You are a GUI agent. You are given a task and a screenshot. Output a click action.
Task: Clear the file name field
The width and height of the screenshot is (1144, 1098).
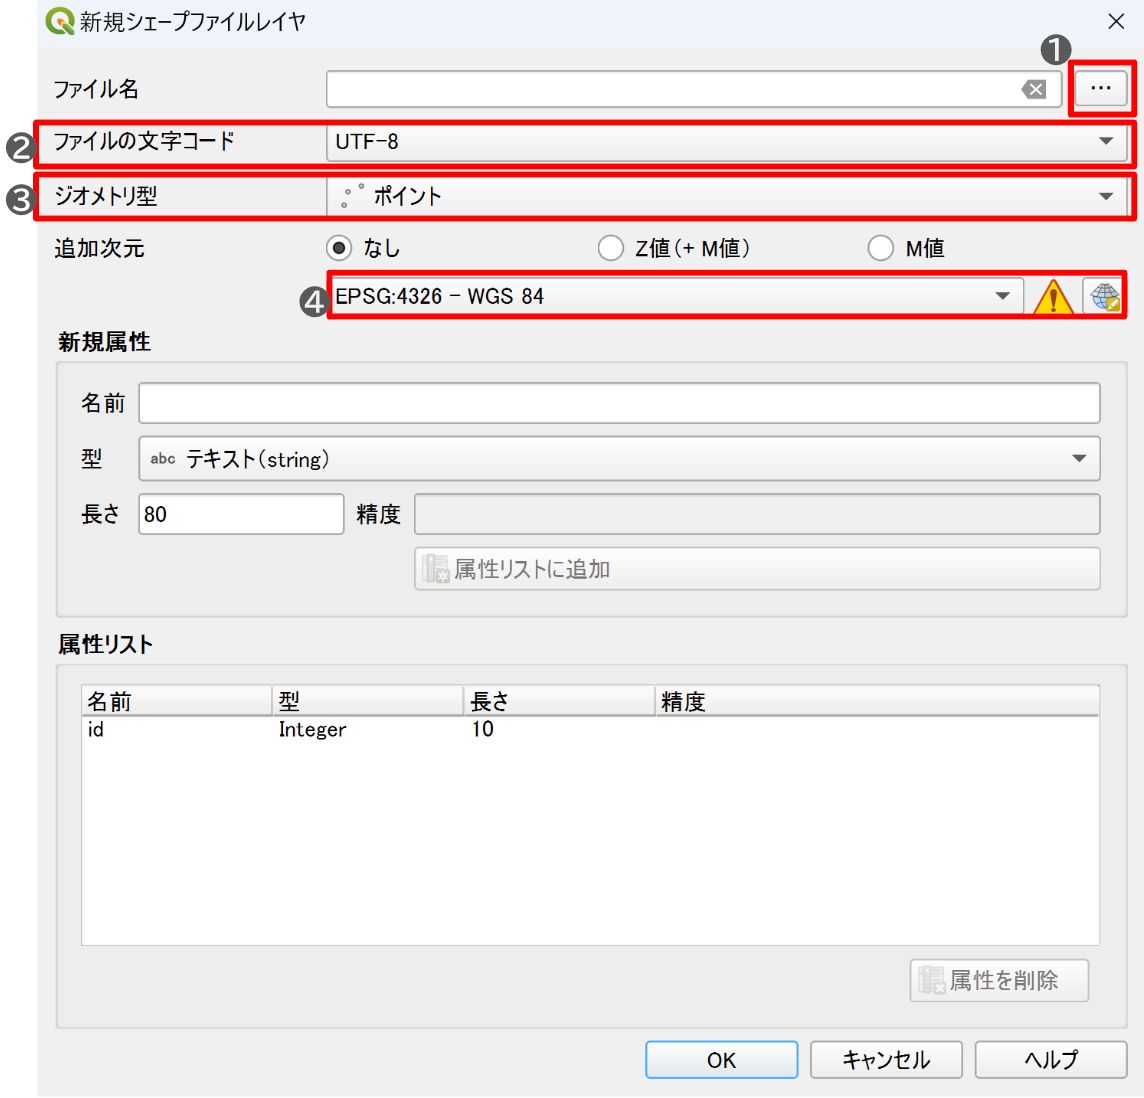1034,89
